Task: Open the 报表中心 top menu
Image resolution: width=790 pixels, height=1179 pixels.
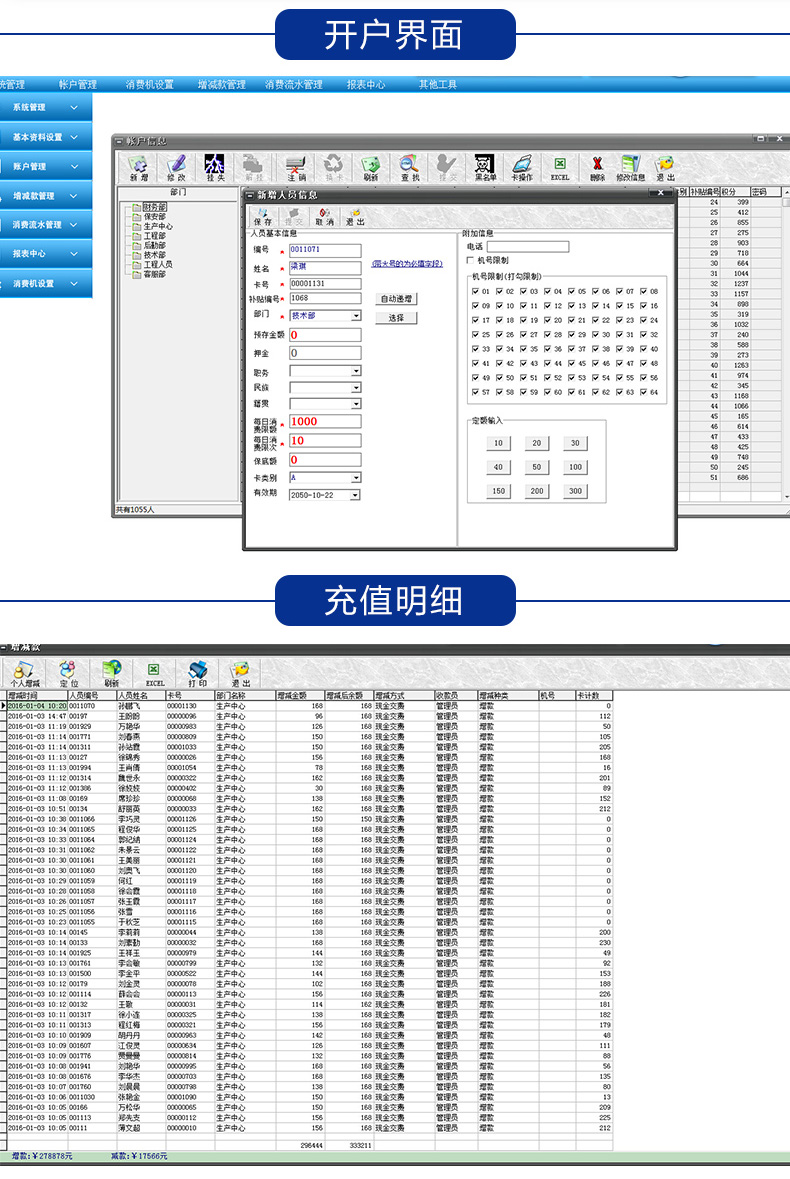Action: coord(365,85)
